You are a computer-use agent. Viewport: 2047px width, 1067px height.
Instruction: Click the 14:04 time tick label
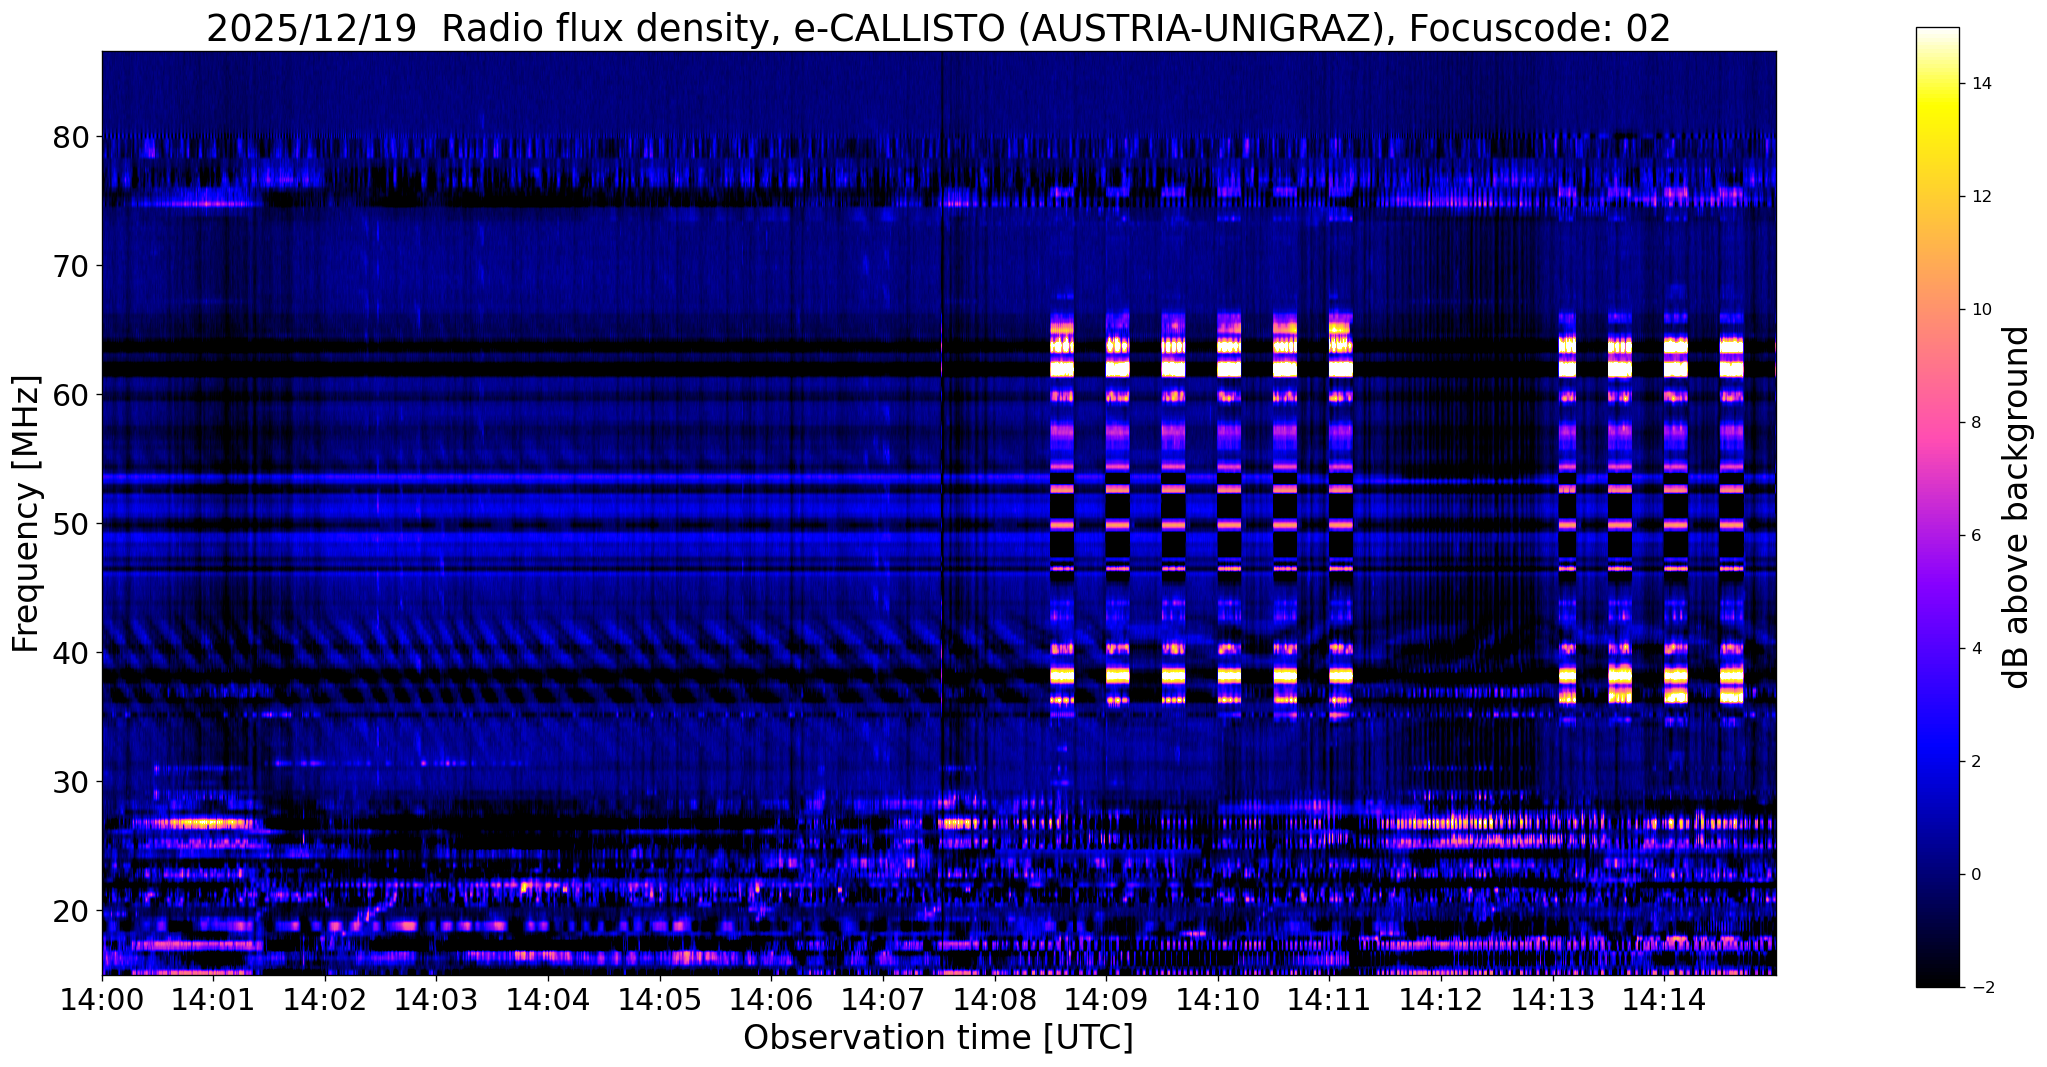548,998
